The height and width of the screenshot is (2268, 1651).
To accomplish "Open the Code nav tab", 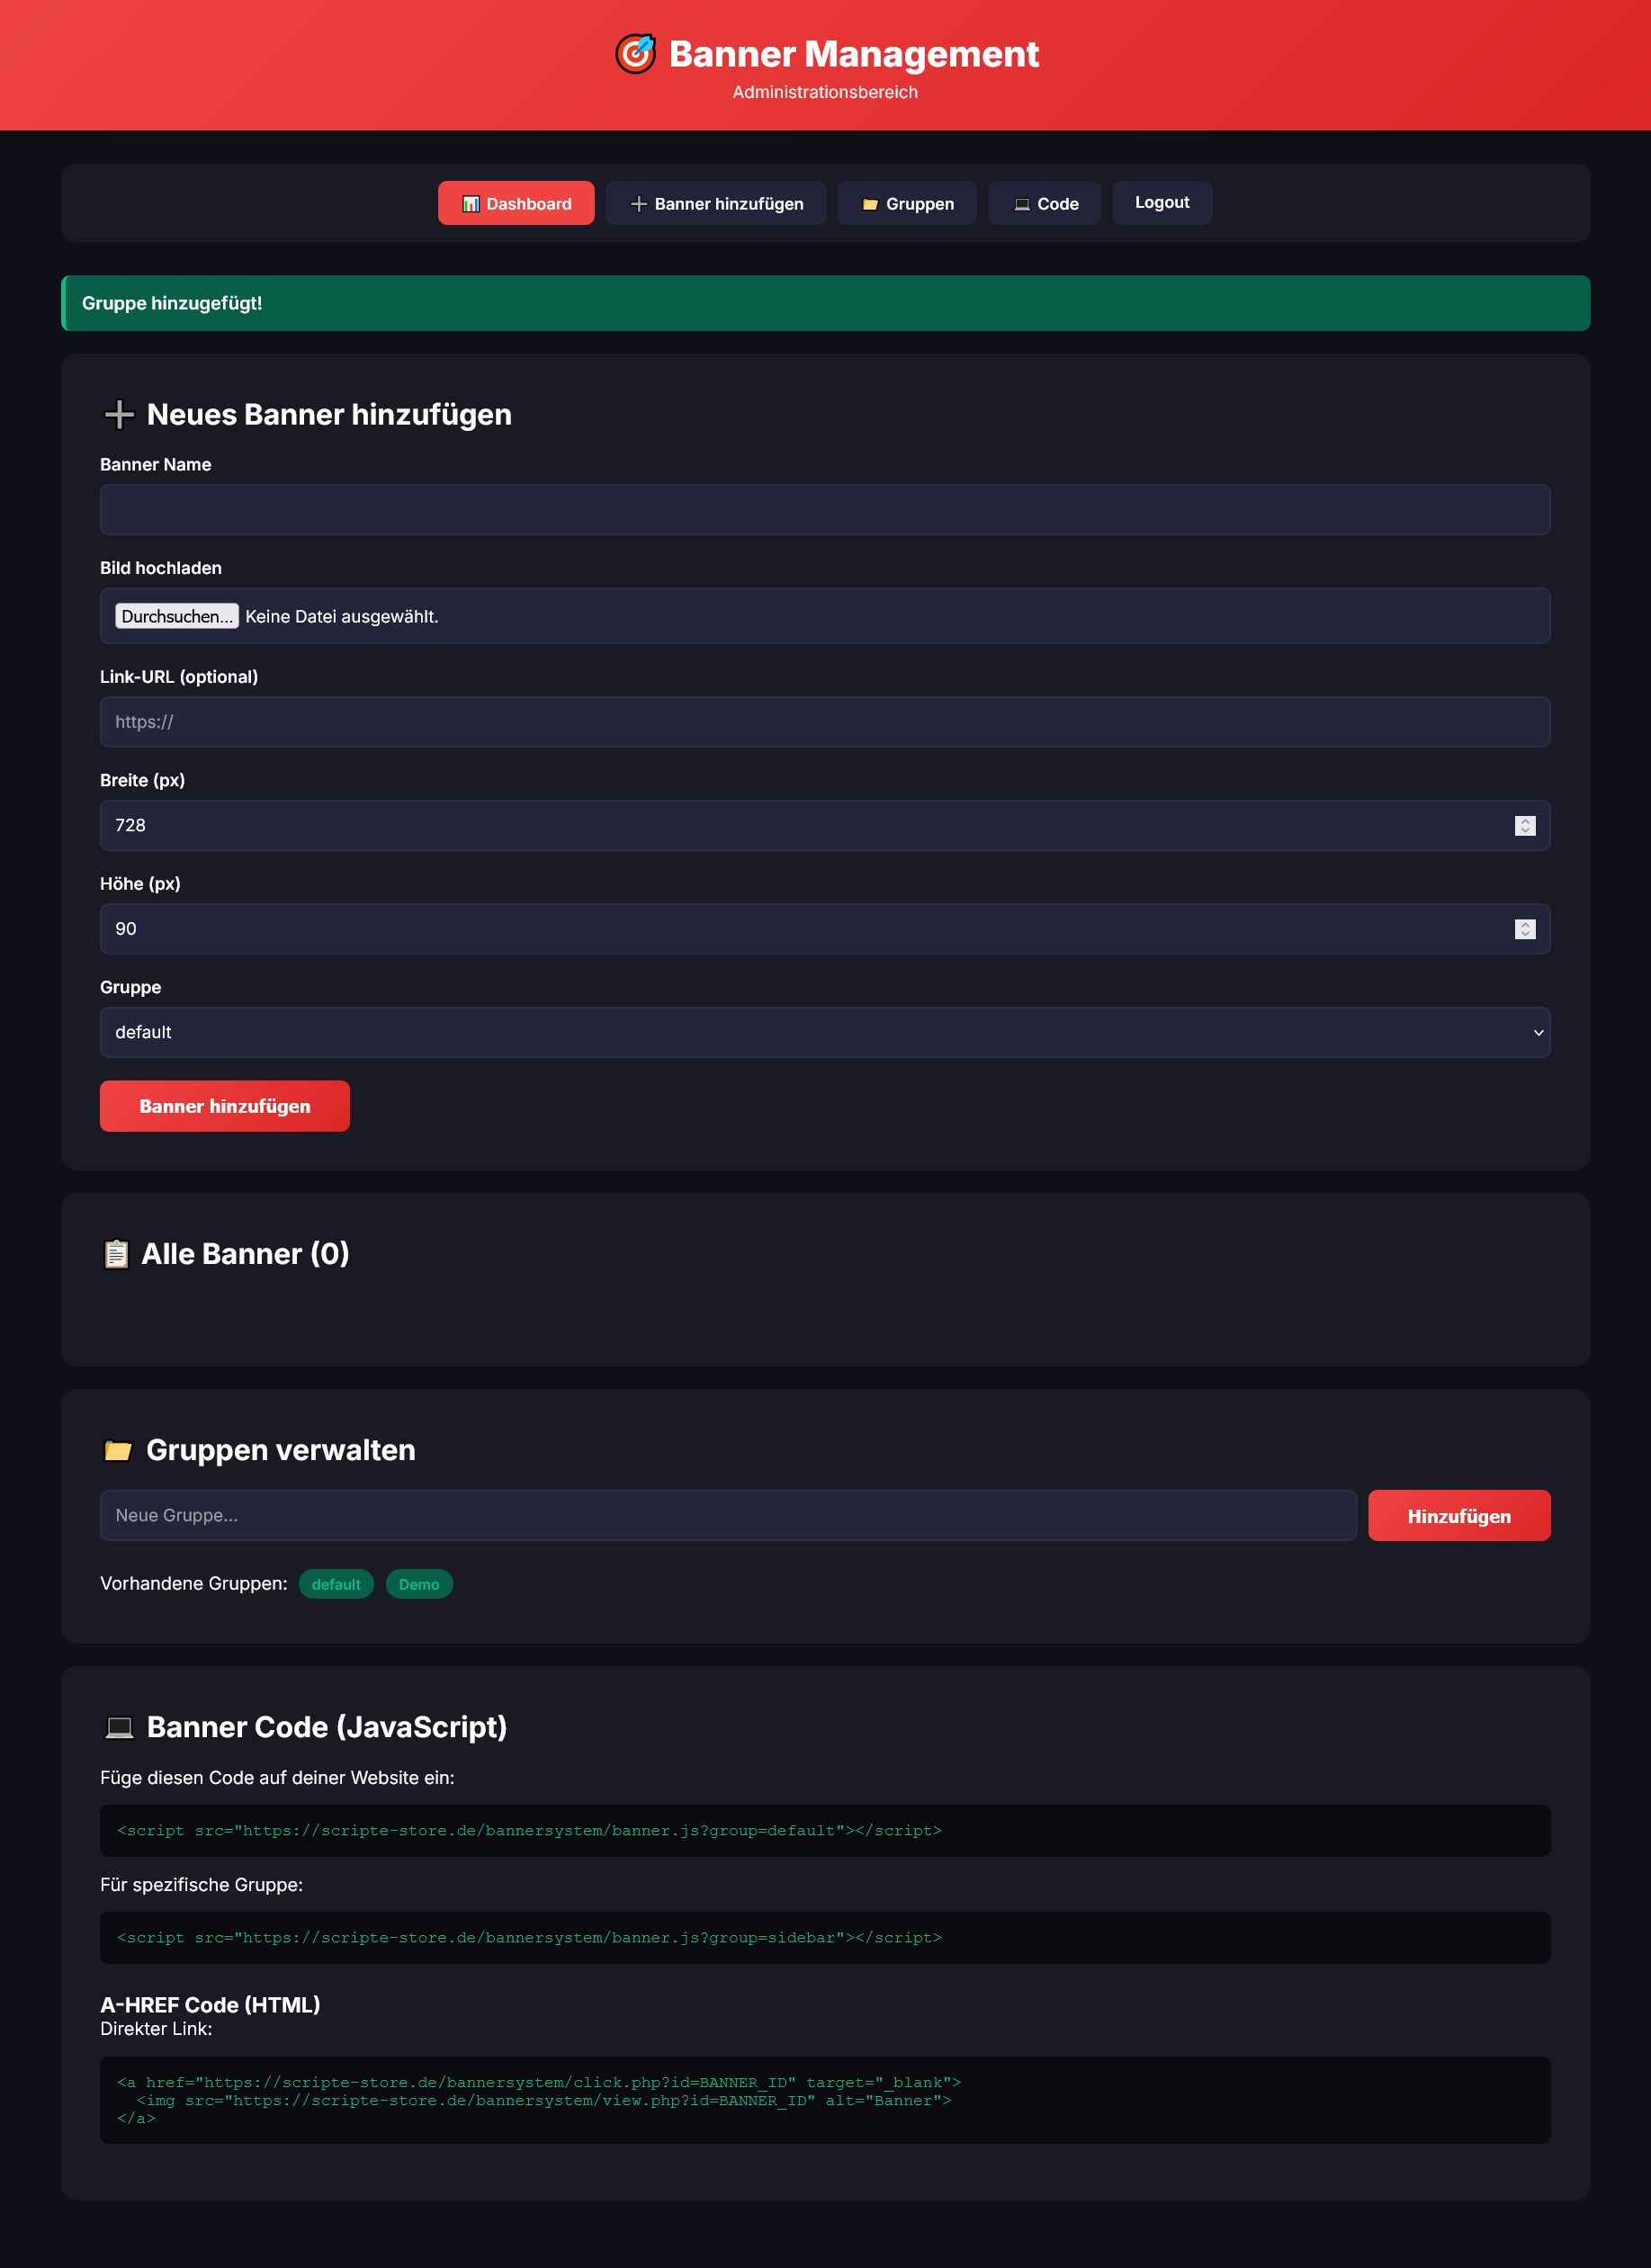I will pos(1045,203).
